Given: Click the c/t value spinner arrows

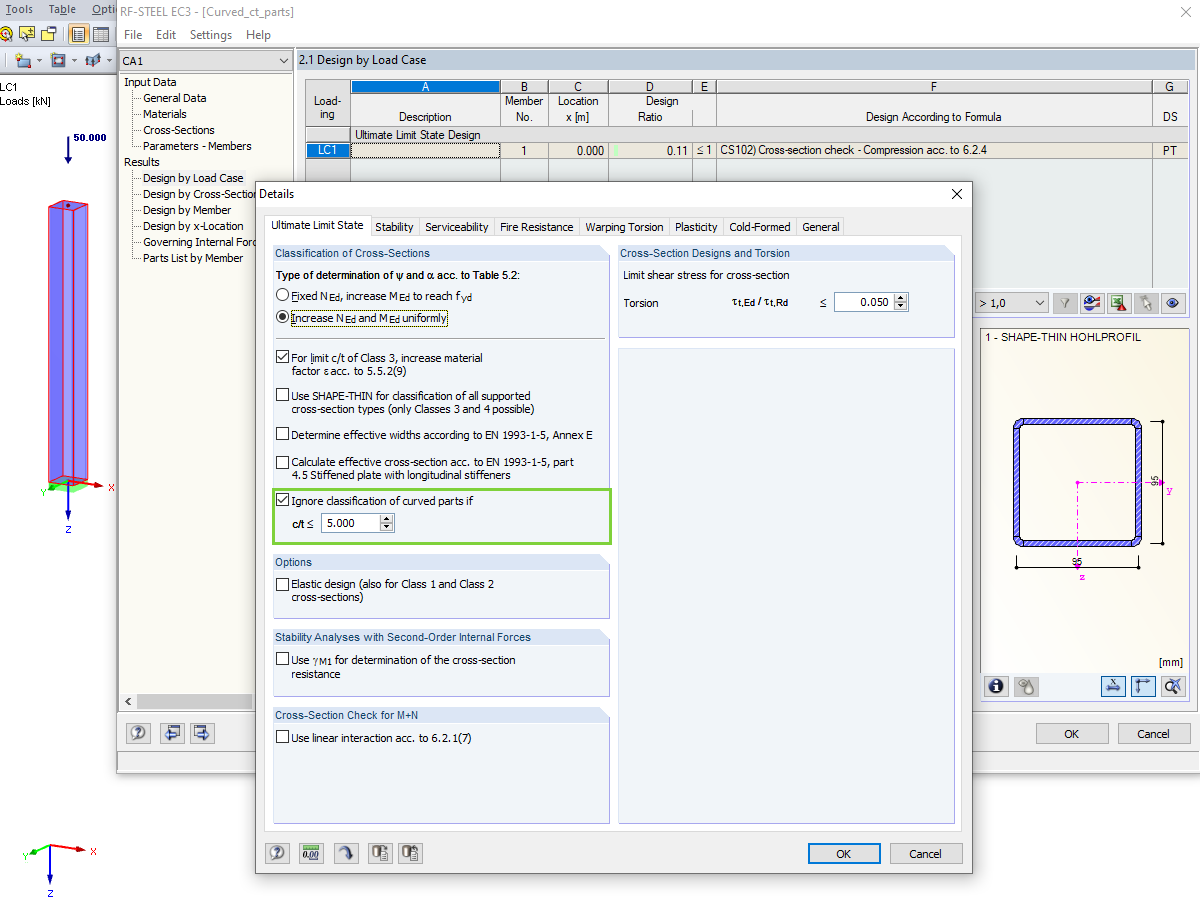Looking at the screenshot, I should pos(387,523).
